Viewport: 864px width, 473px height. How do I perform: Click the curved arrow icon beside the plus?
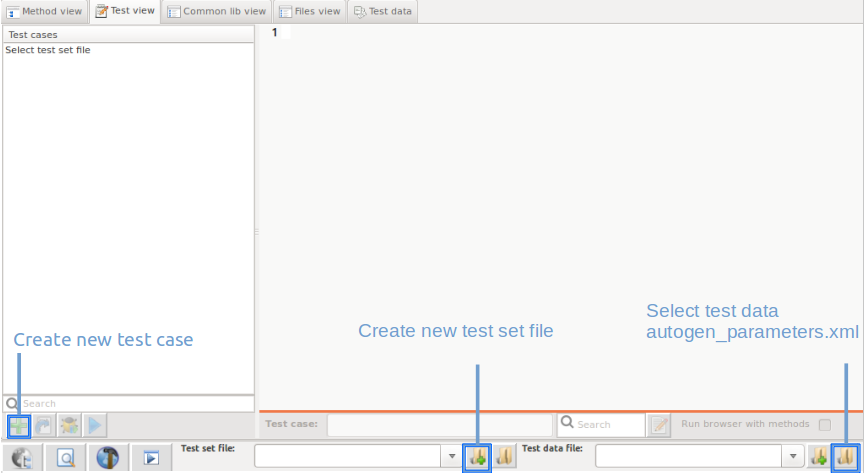point(44,426)
